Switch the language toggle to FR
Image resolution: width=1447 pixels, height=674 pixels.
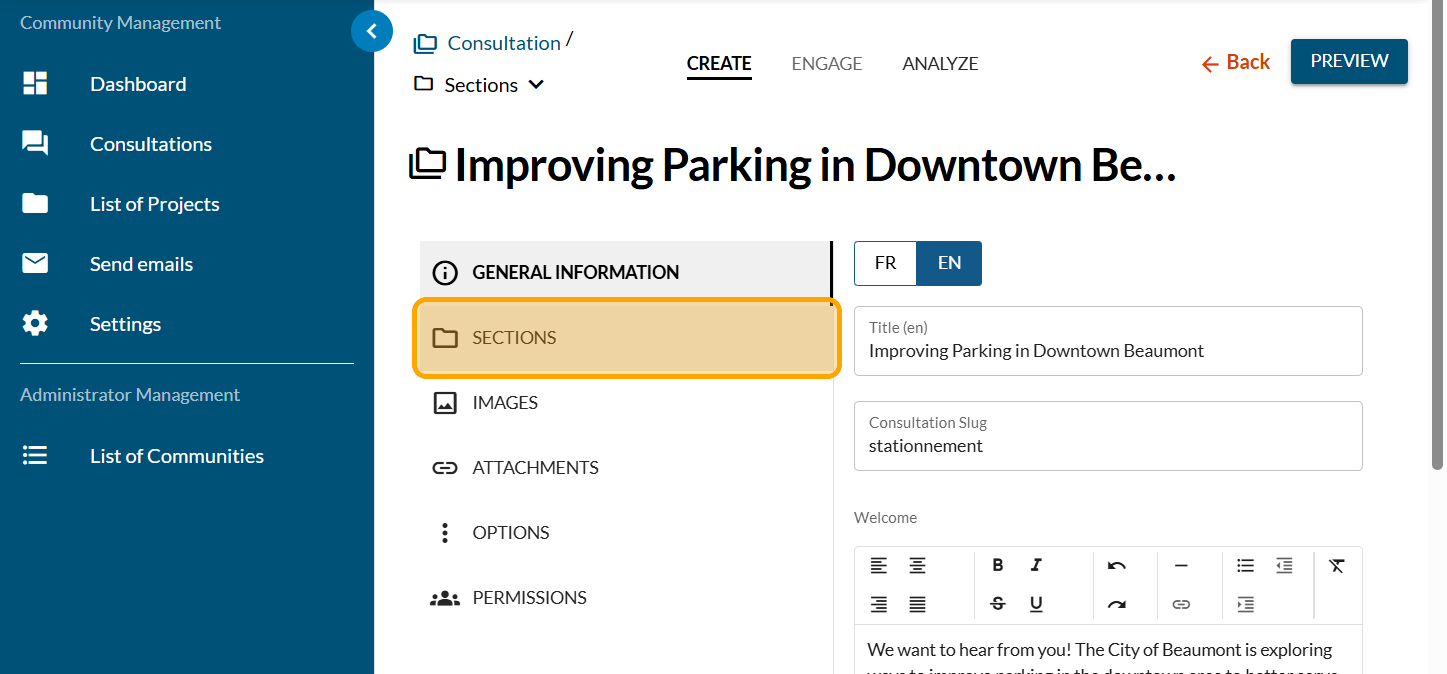[885, 263]
